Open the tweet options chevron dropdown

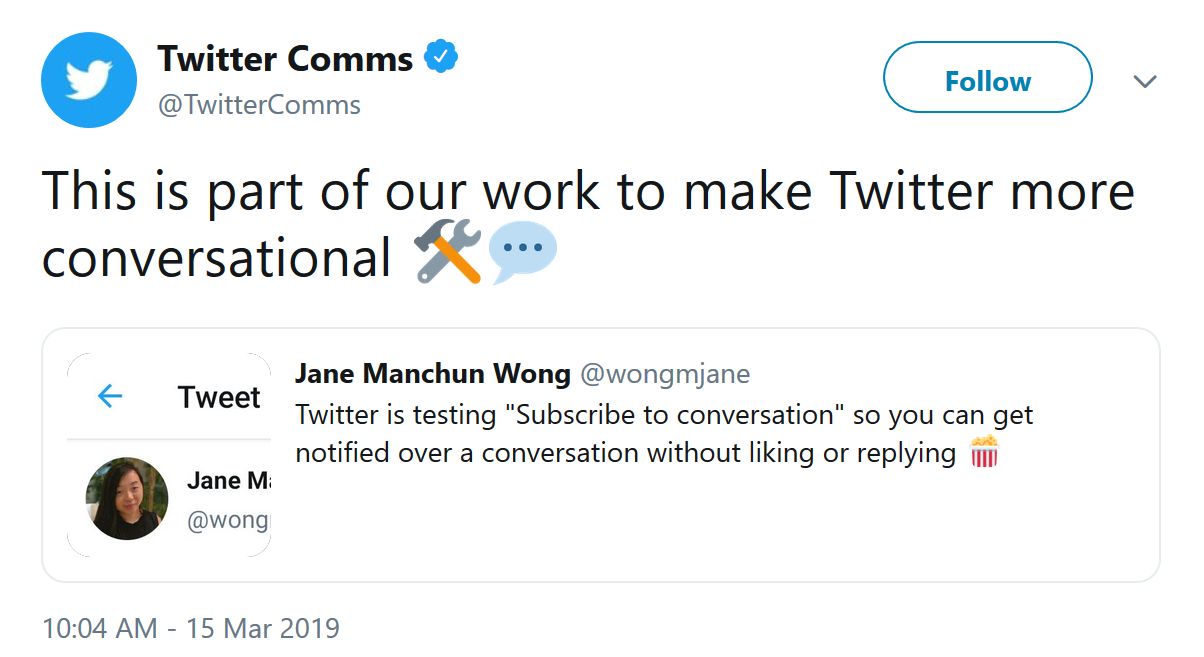pyautogui.click(x=1144, y=81)
